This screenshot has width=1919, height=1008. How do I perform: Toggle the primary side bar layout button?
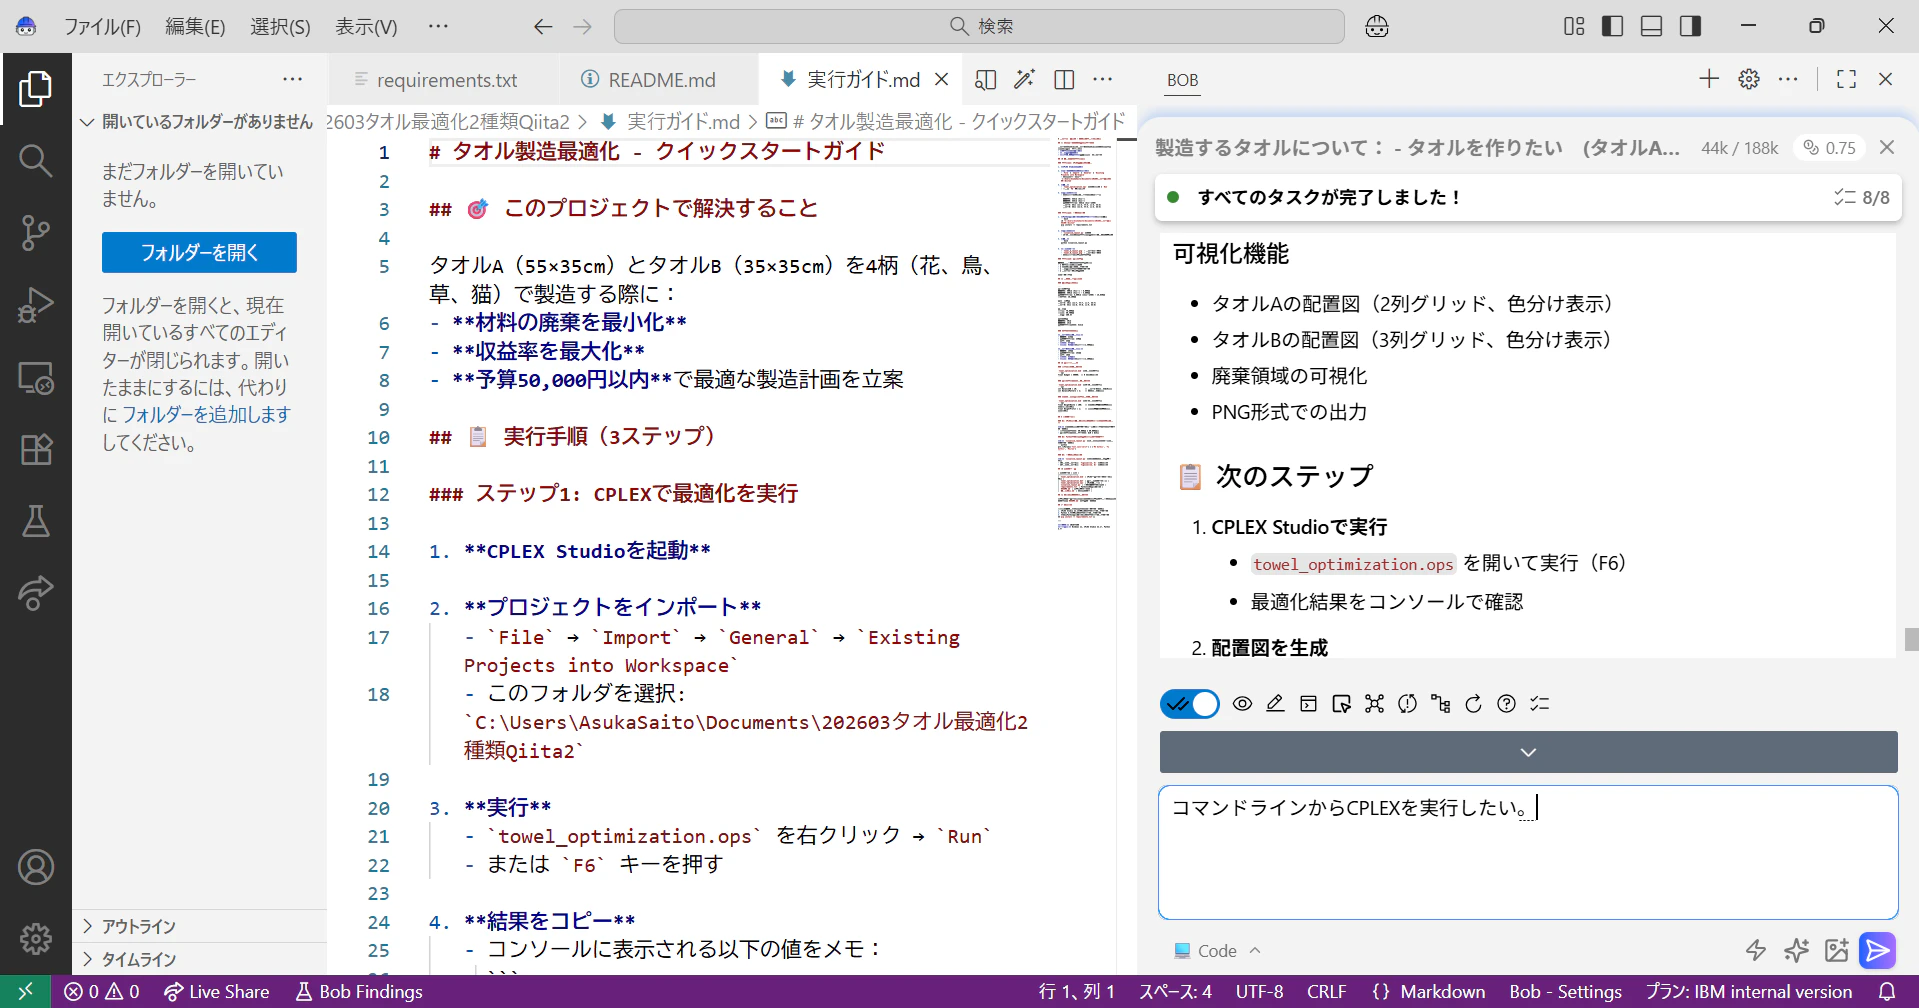click(1613, 26)
